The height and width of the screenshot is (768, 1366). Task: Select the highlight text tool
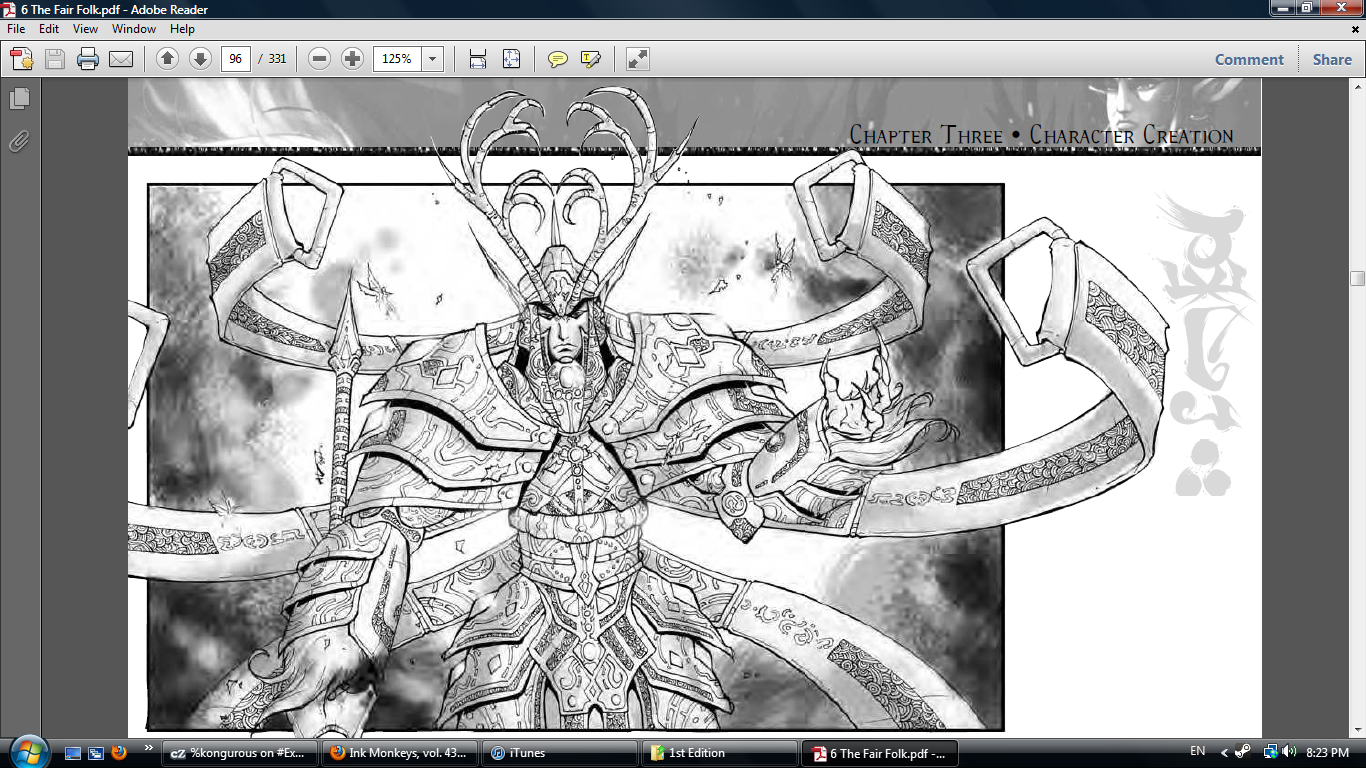coord(590,59)
